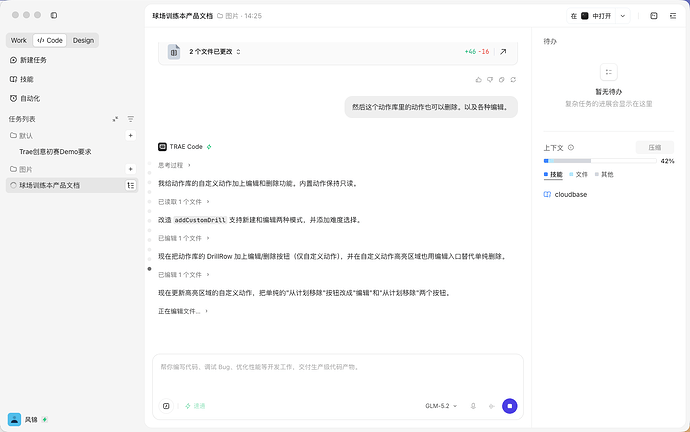Screen dimensions: 690x432
Task: Switch to the Design mode tab
Action: [83, 40]
